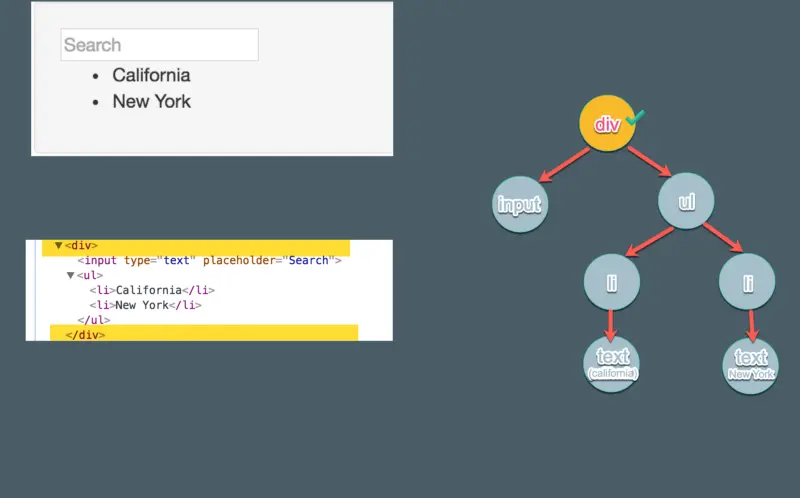Click the red arrow from div to input
Image resolution: width=800 pixels, height=498 pixels.
[x=564, y=164]
